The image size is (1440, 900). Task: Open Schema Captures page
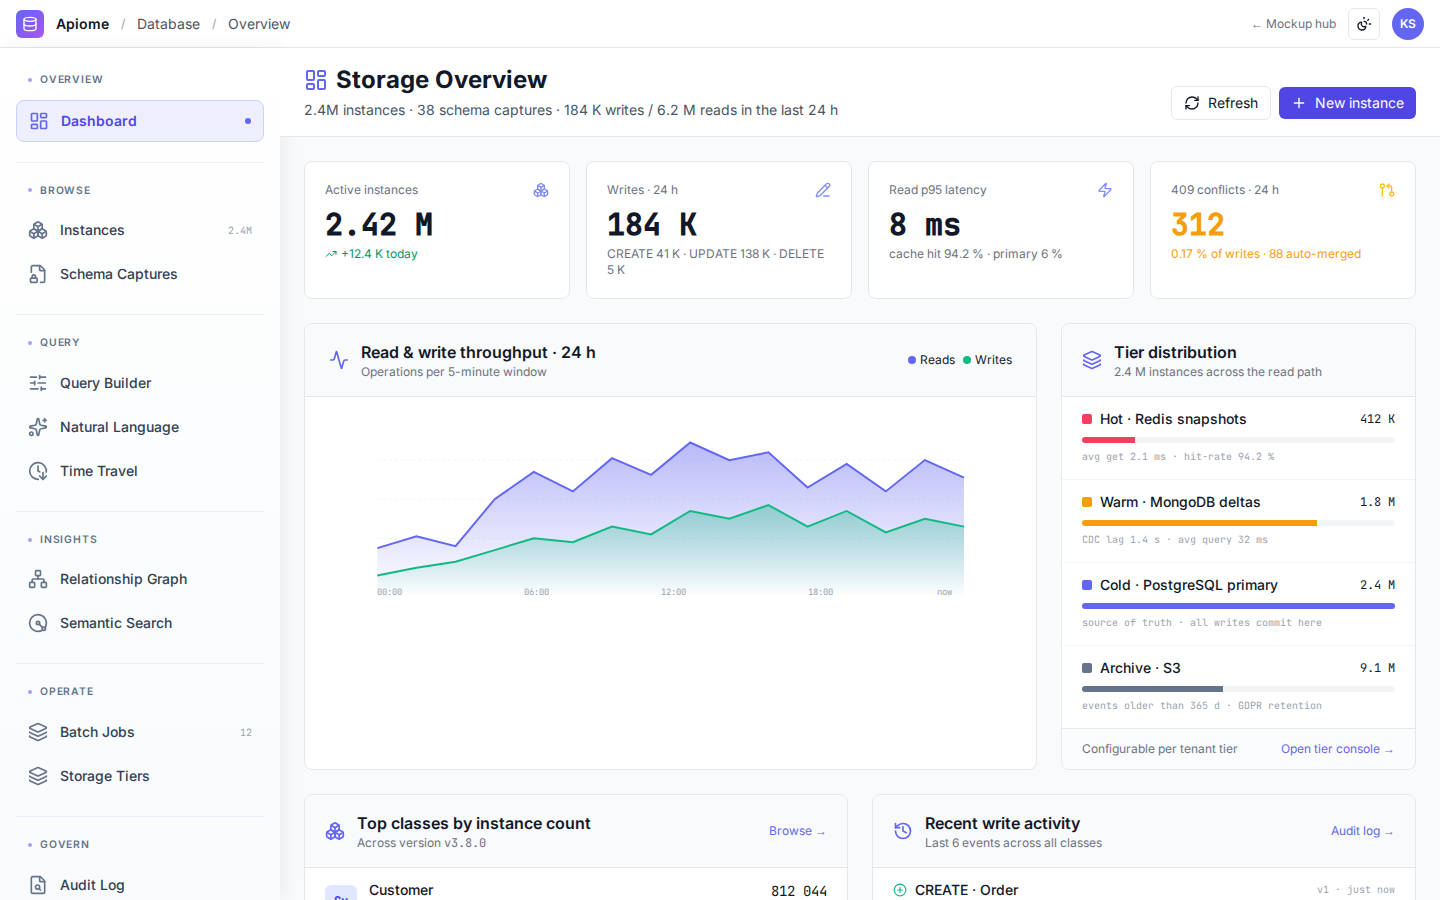click(140, 274)
